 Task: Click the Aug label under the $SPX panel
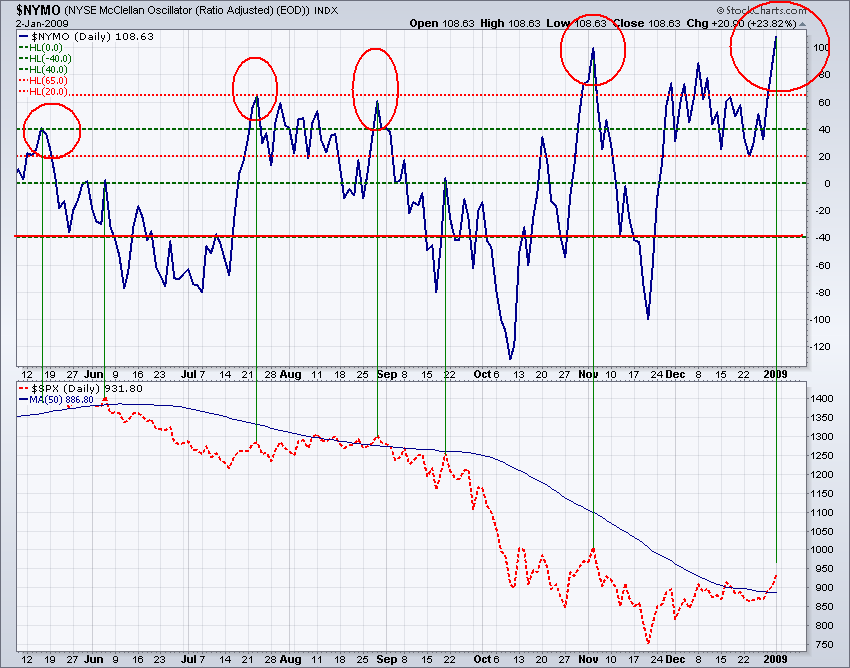click(291, 659)
